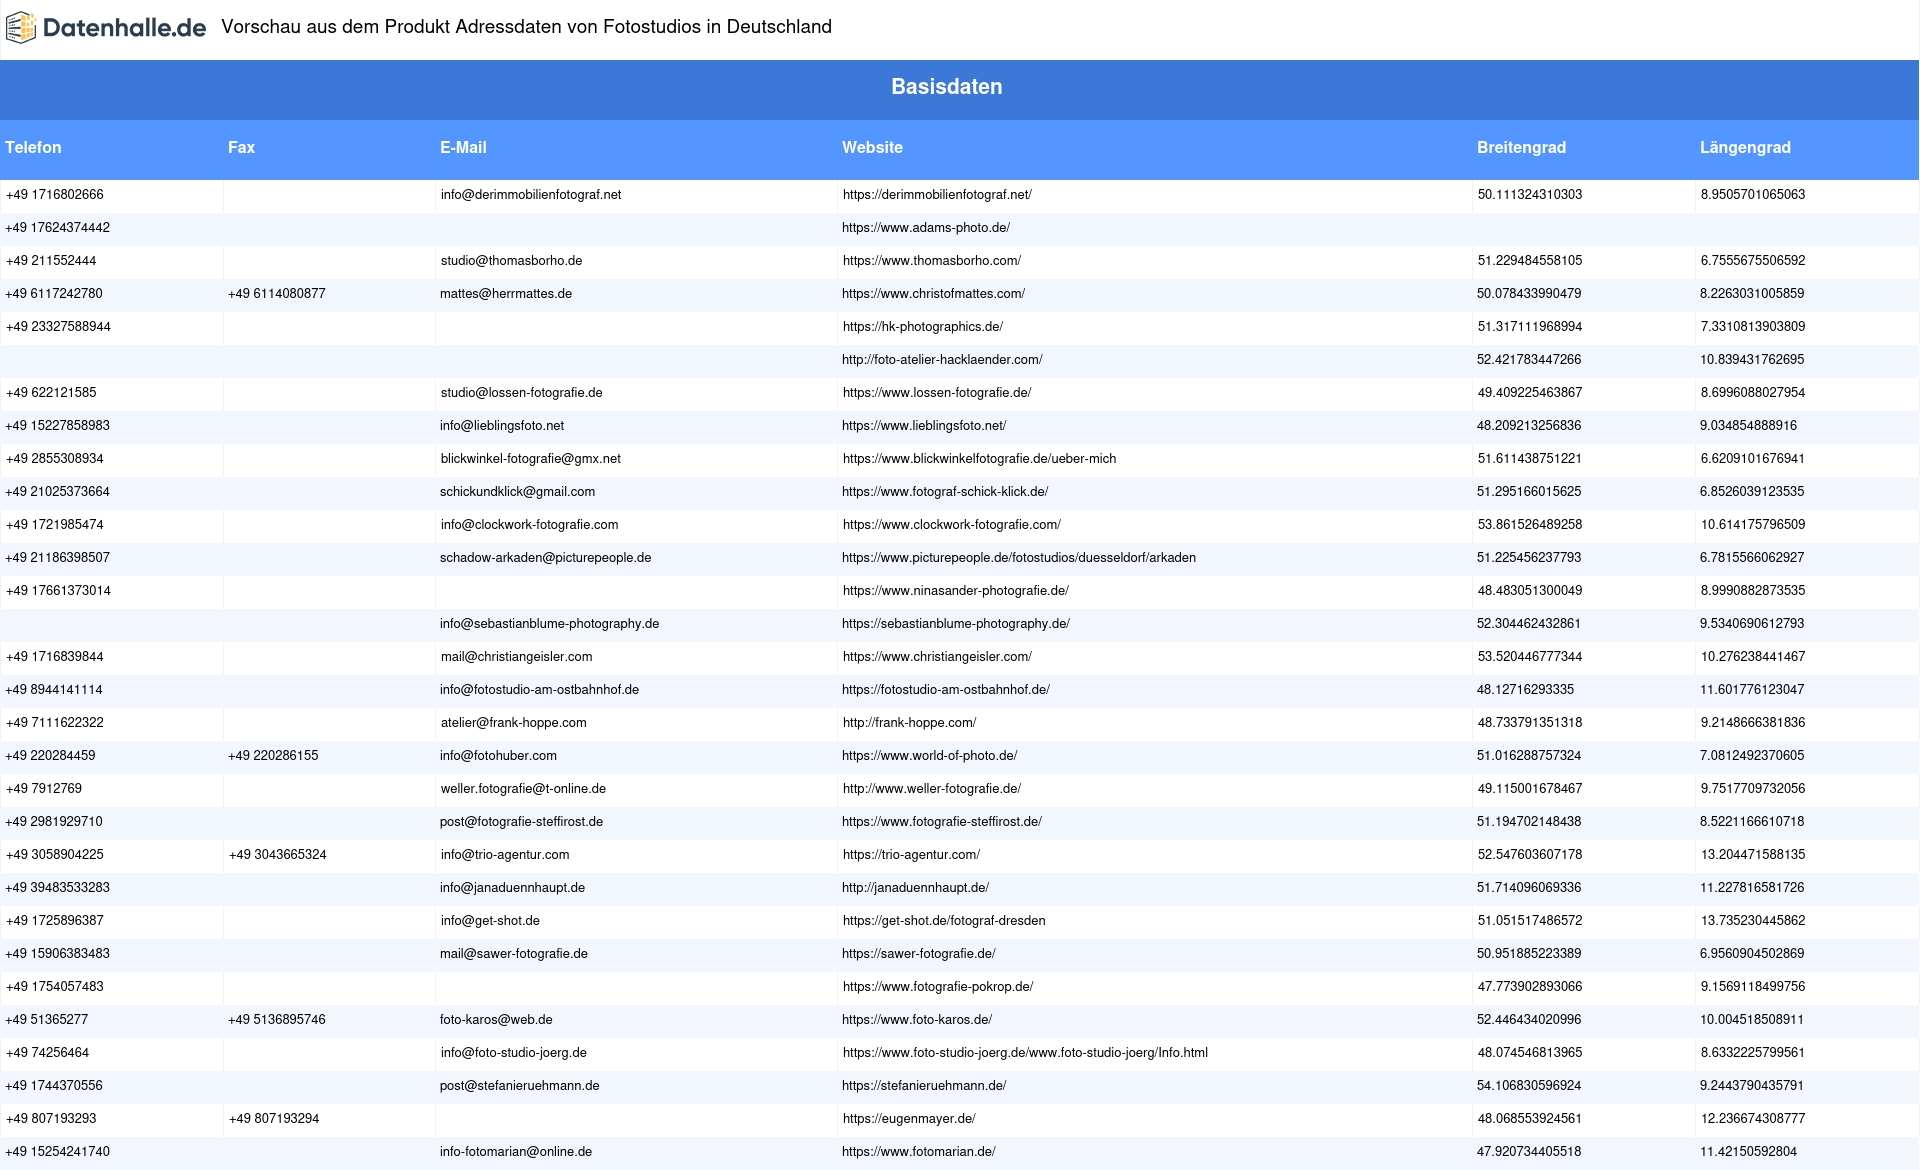
Task: Click fax number +49 3043665324
Action: click(x=278, y=855)
